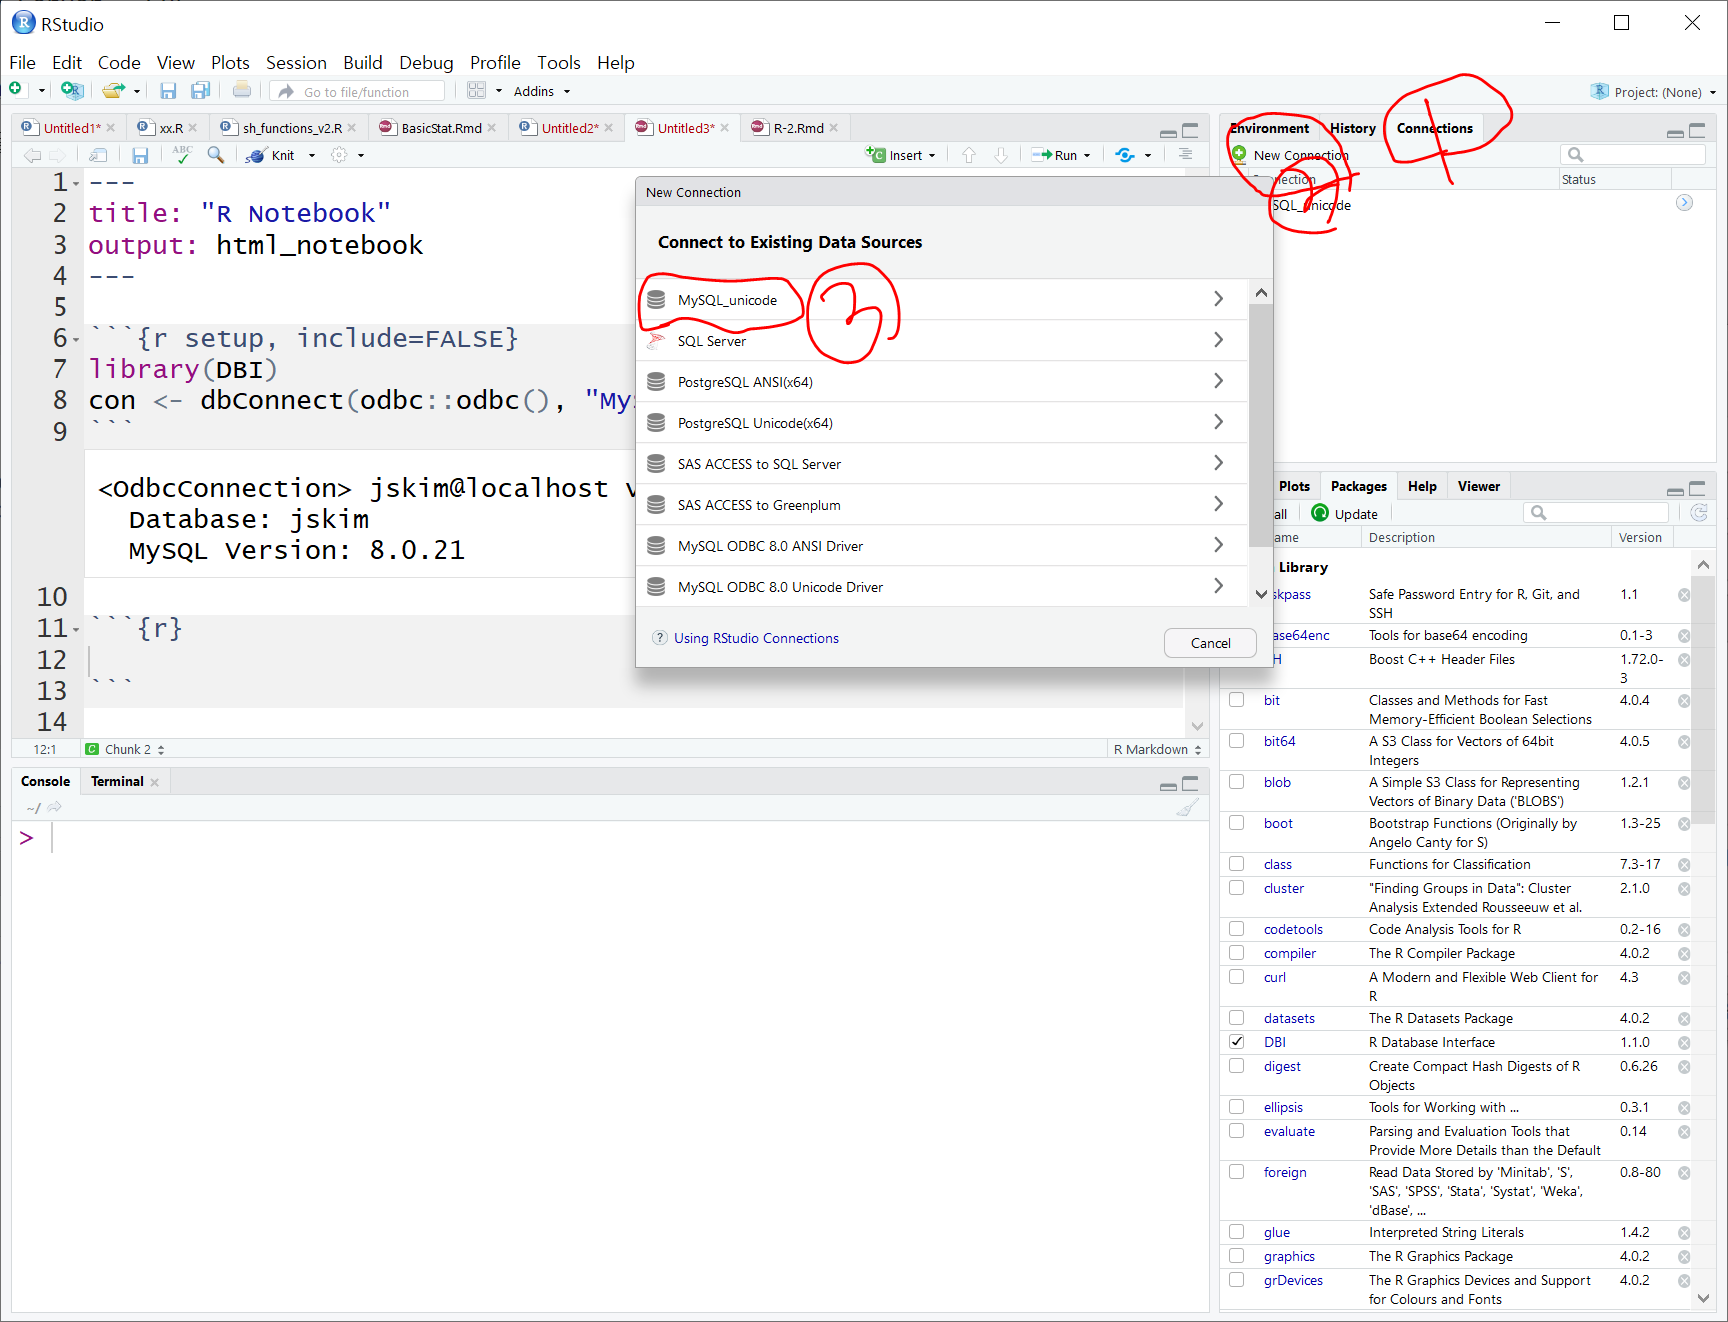1728x1322 pixels.
Task: Cancel the New Connection dialog
Action: point(1210,643)
